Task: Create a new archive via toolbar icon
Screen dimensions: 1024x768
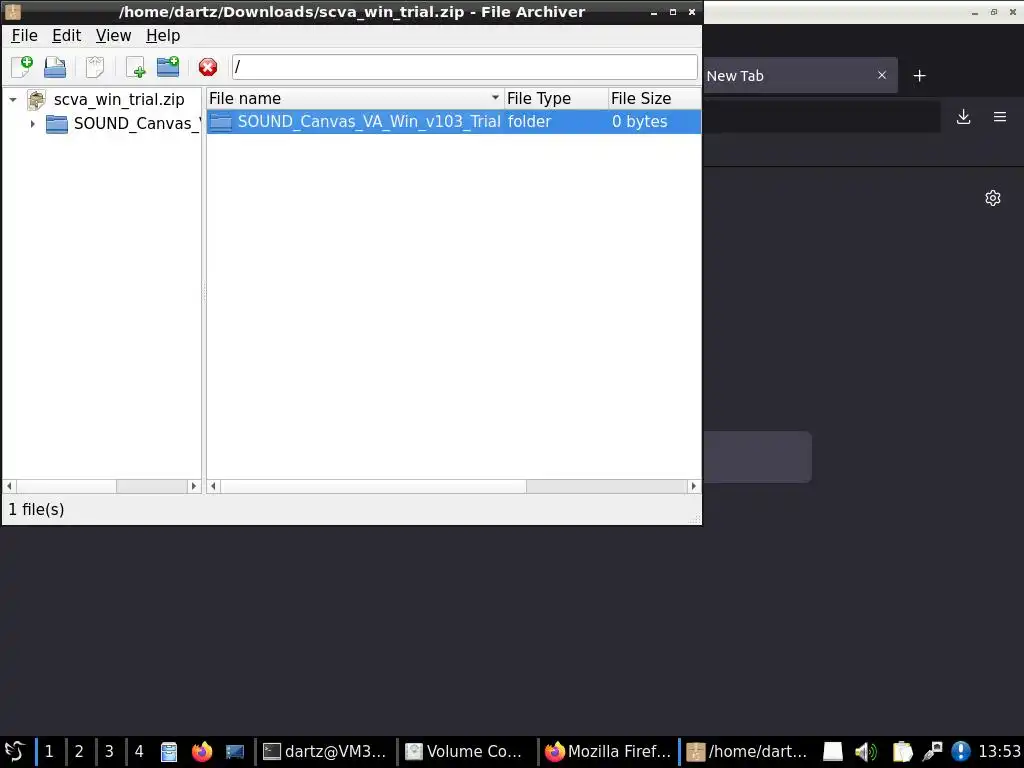Action: pos(22,67)
